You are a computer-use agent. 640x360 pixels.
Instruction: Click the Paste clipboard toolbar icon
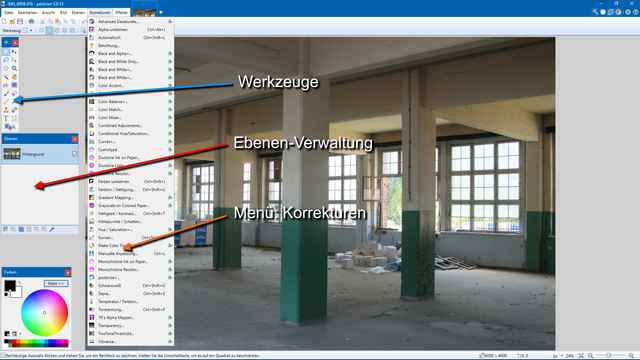[x=58, y=21]
